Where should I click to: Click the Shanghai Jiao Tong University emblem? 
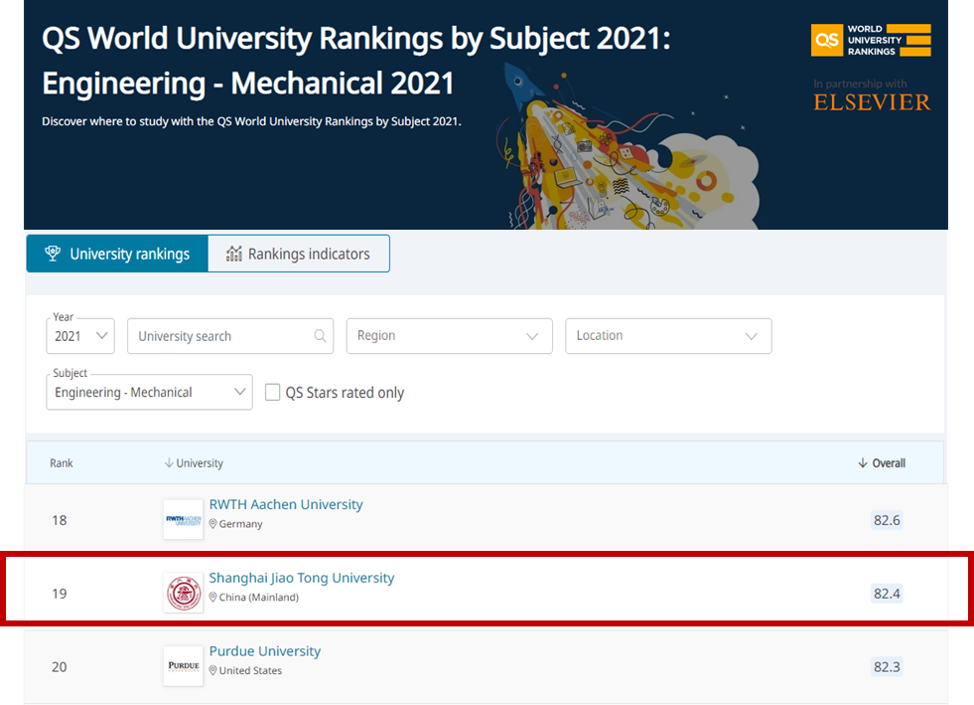click(x=183, y=593)
